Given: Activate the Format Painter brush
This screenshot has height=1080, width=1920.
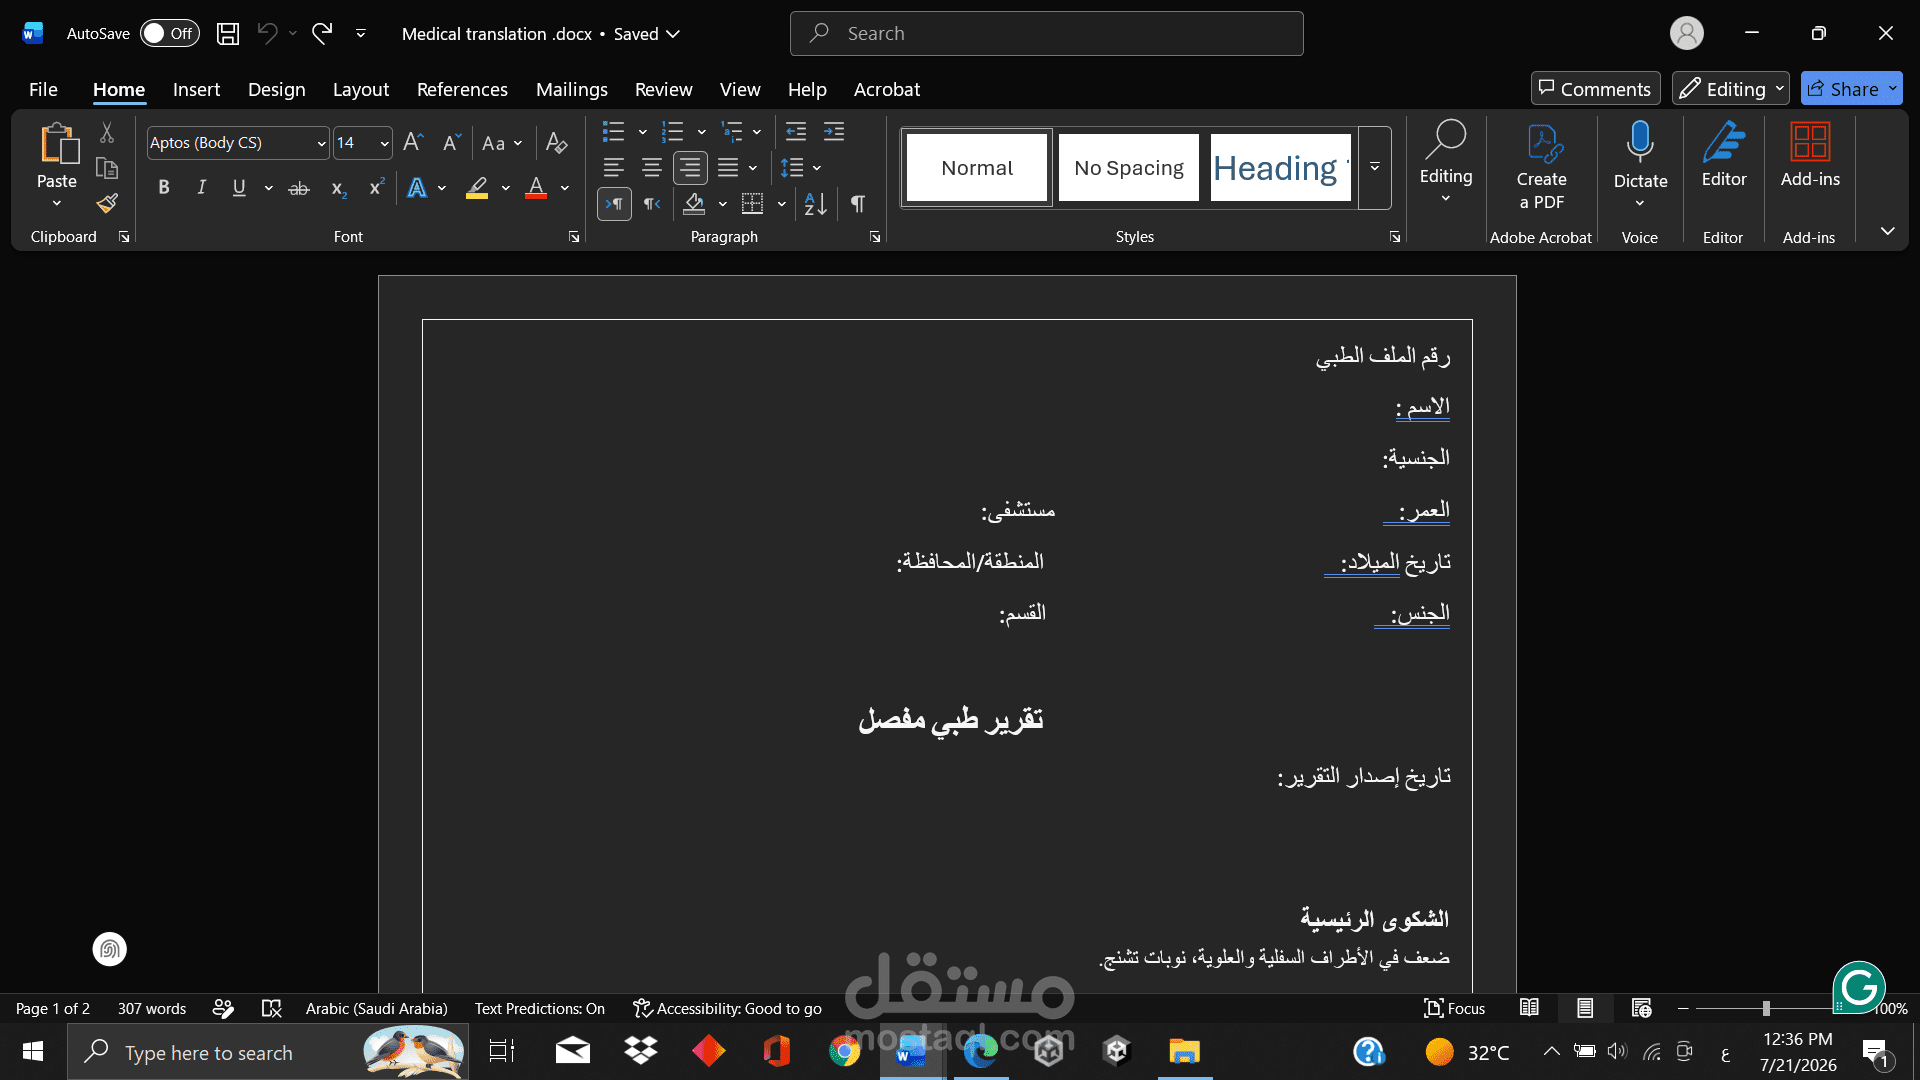Looking at the screenshot, I should click(x=107, y=203).
